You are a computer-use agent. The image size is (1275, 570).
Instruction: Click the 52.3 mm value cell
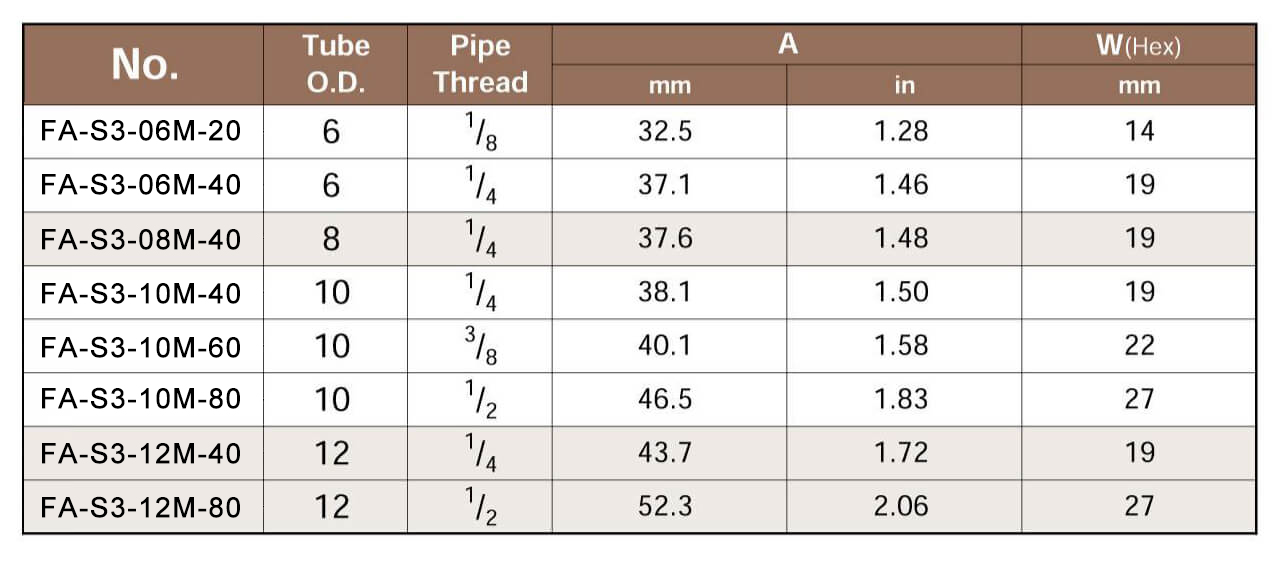pyautogui.click(x=666, y=507)
